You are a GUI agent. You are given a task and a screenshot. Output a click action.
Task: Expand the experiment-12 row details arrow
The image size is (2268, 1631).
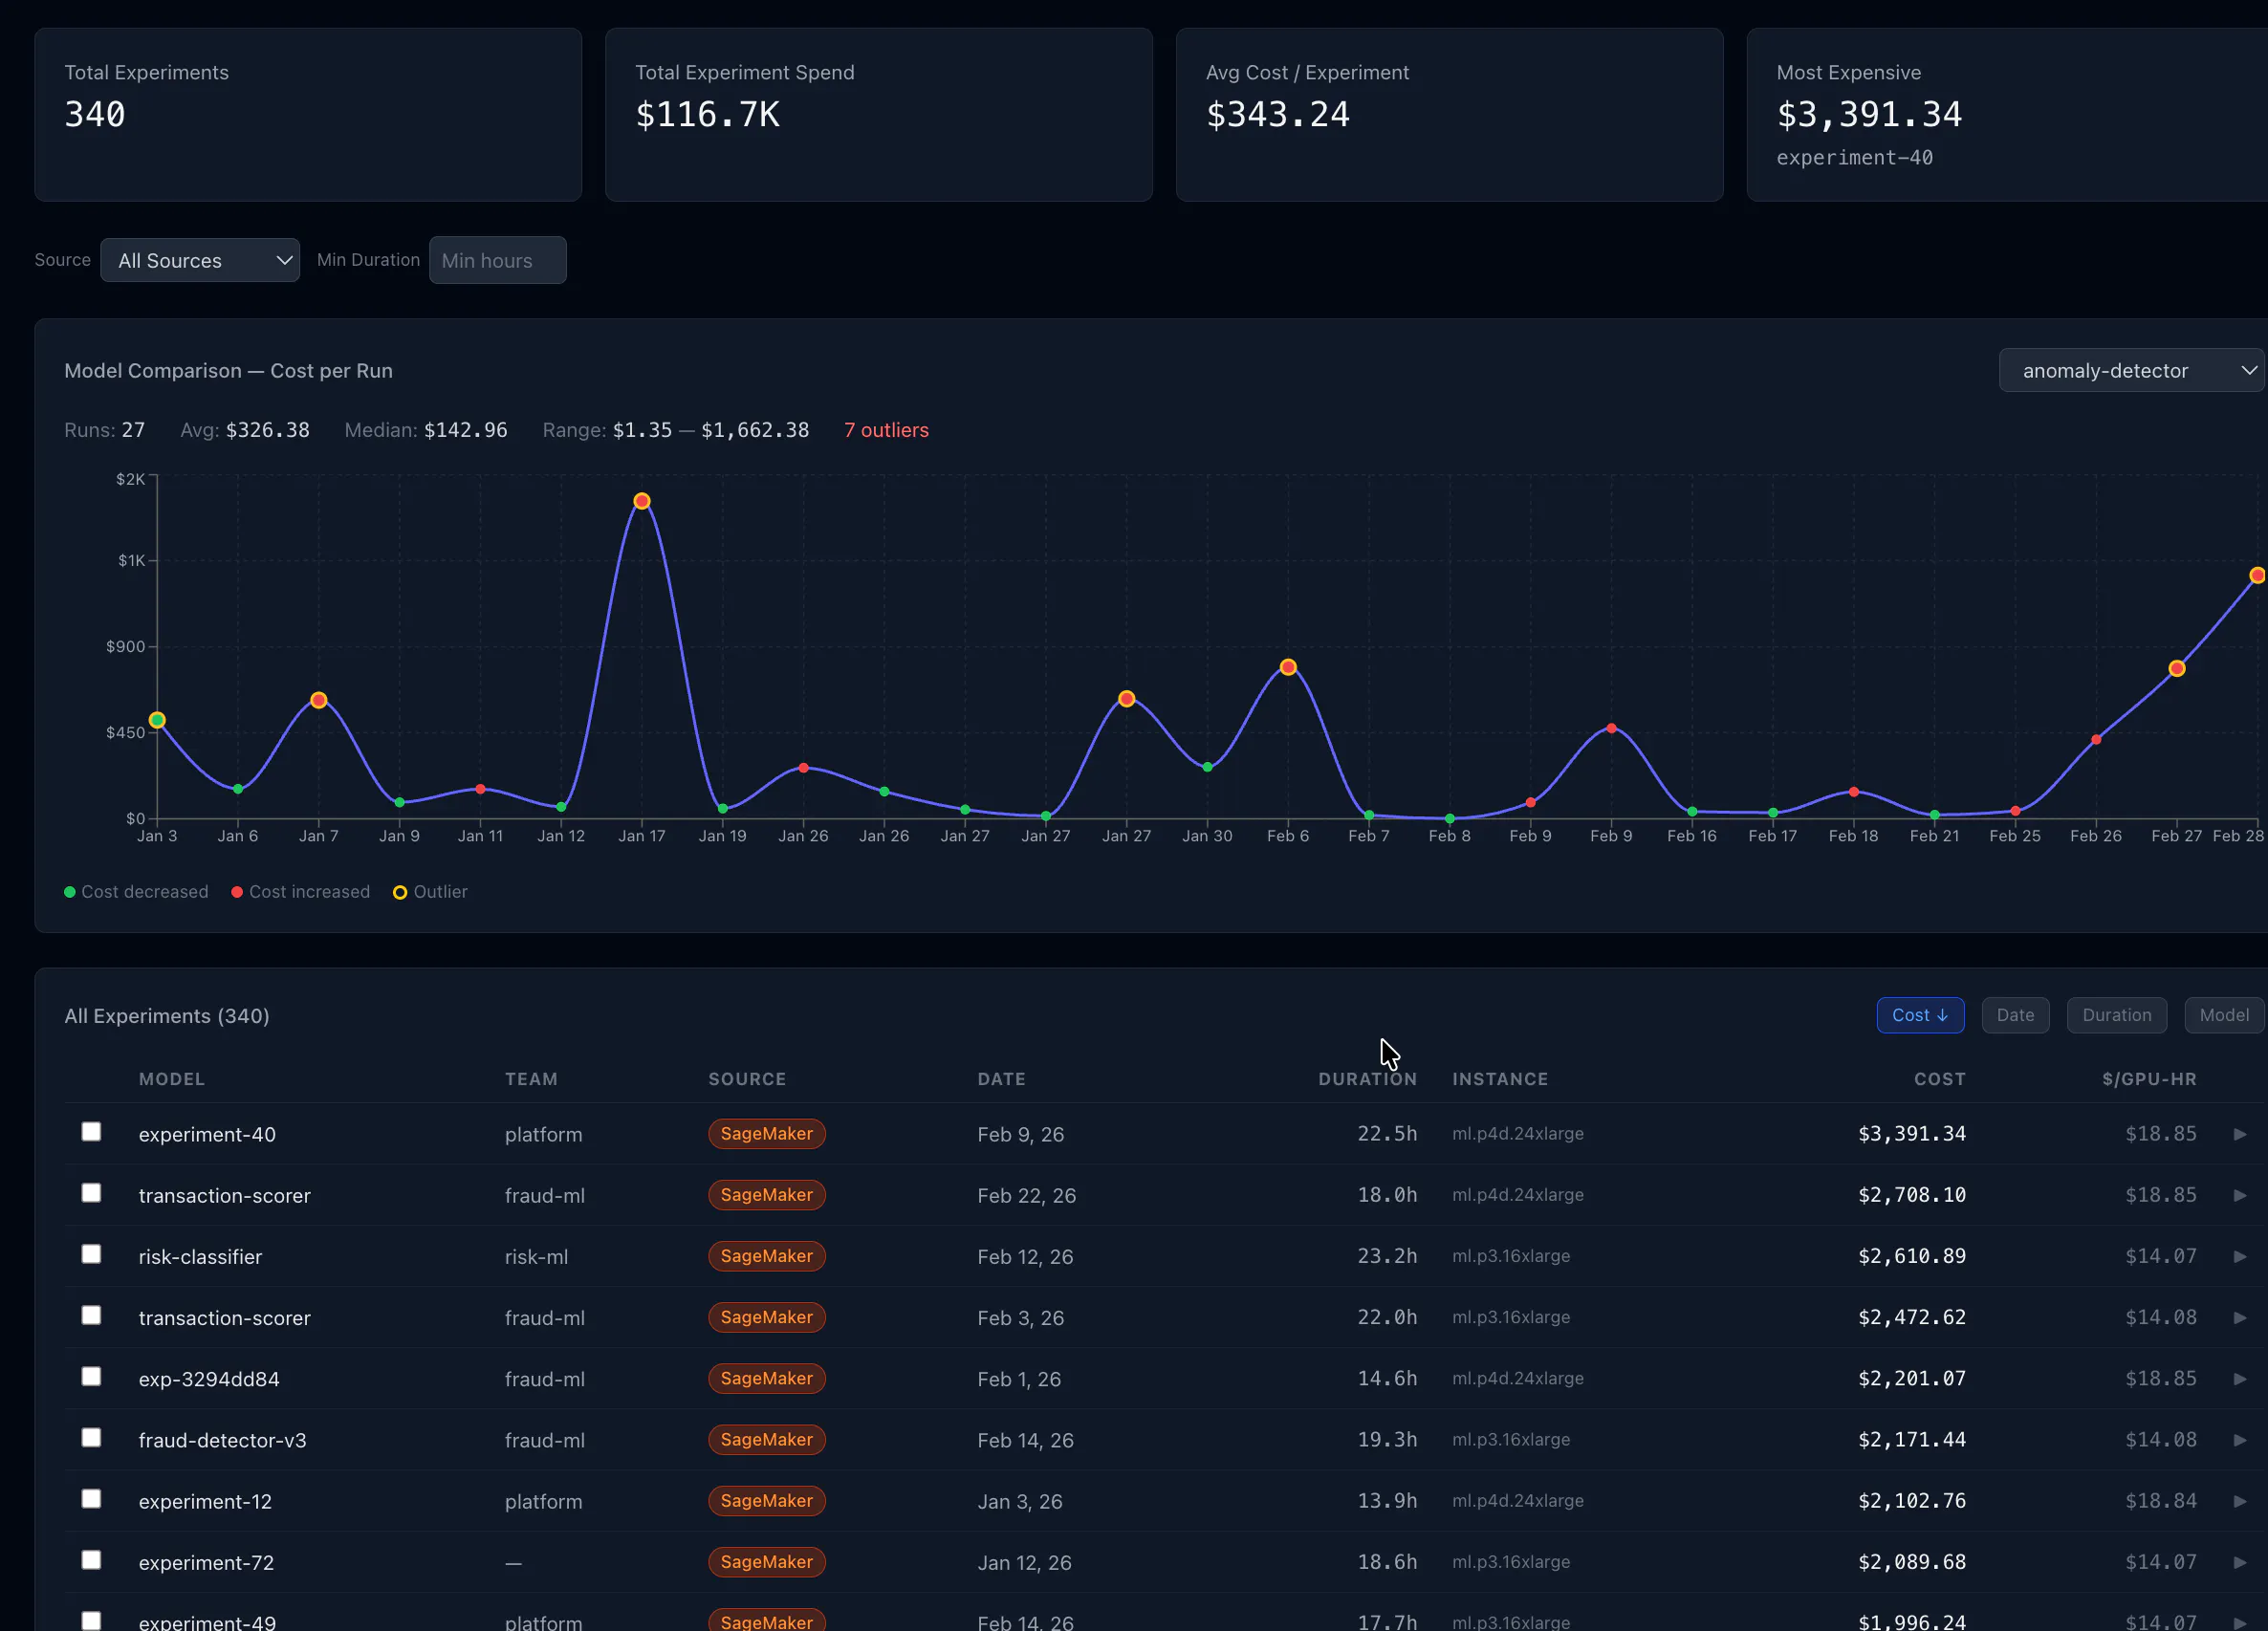click(2239, 1501)
